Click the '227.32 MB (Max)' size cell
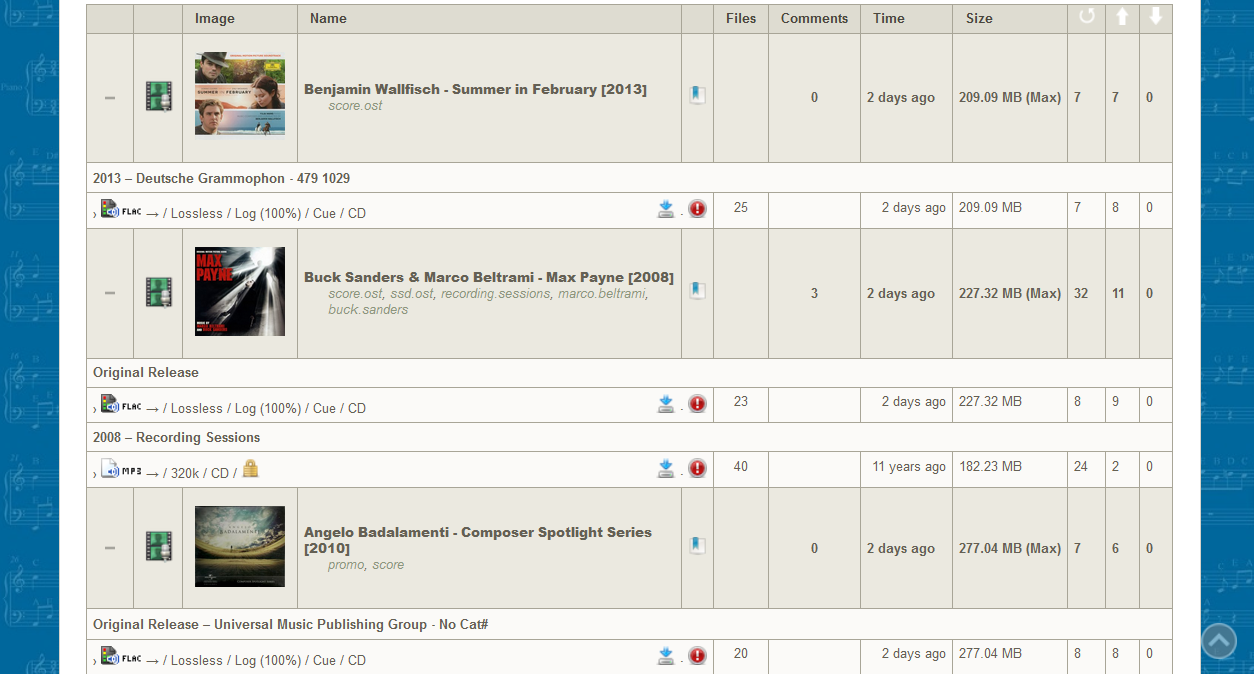 point(1010,293)
